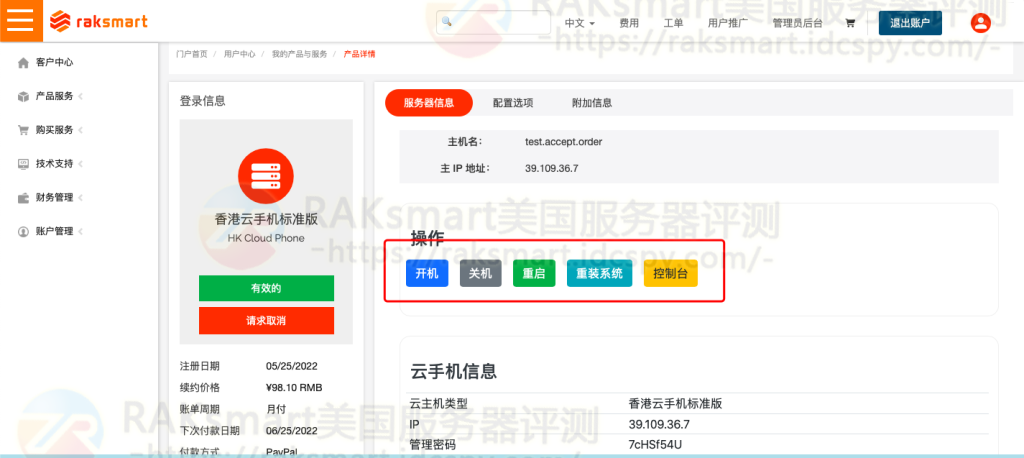Image resolution: width=1024 pixels, height=458 pixels.
Task: Open 客户中心 in the sidebar
Action: pos(54,63)
